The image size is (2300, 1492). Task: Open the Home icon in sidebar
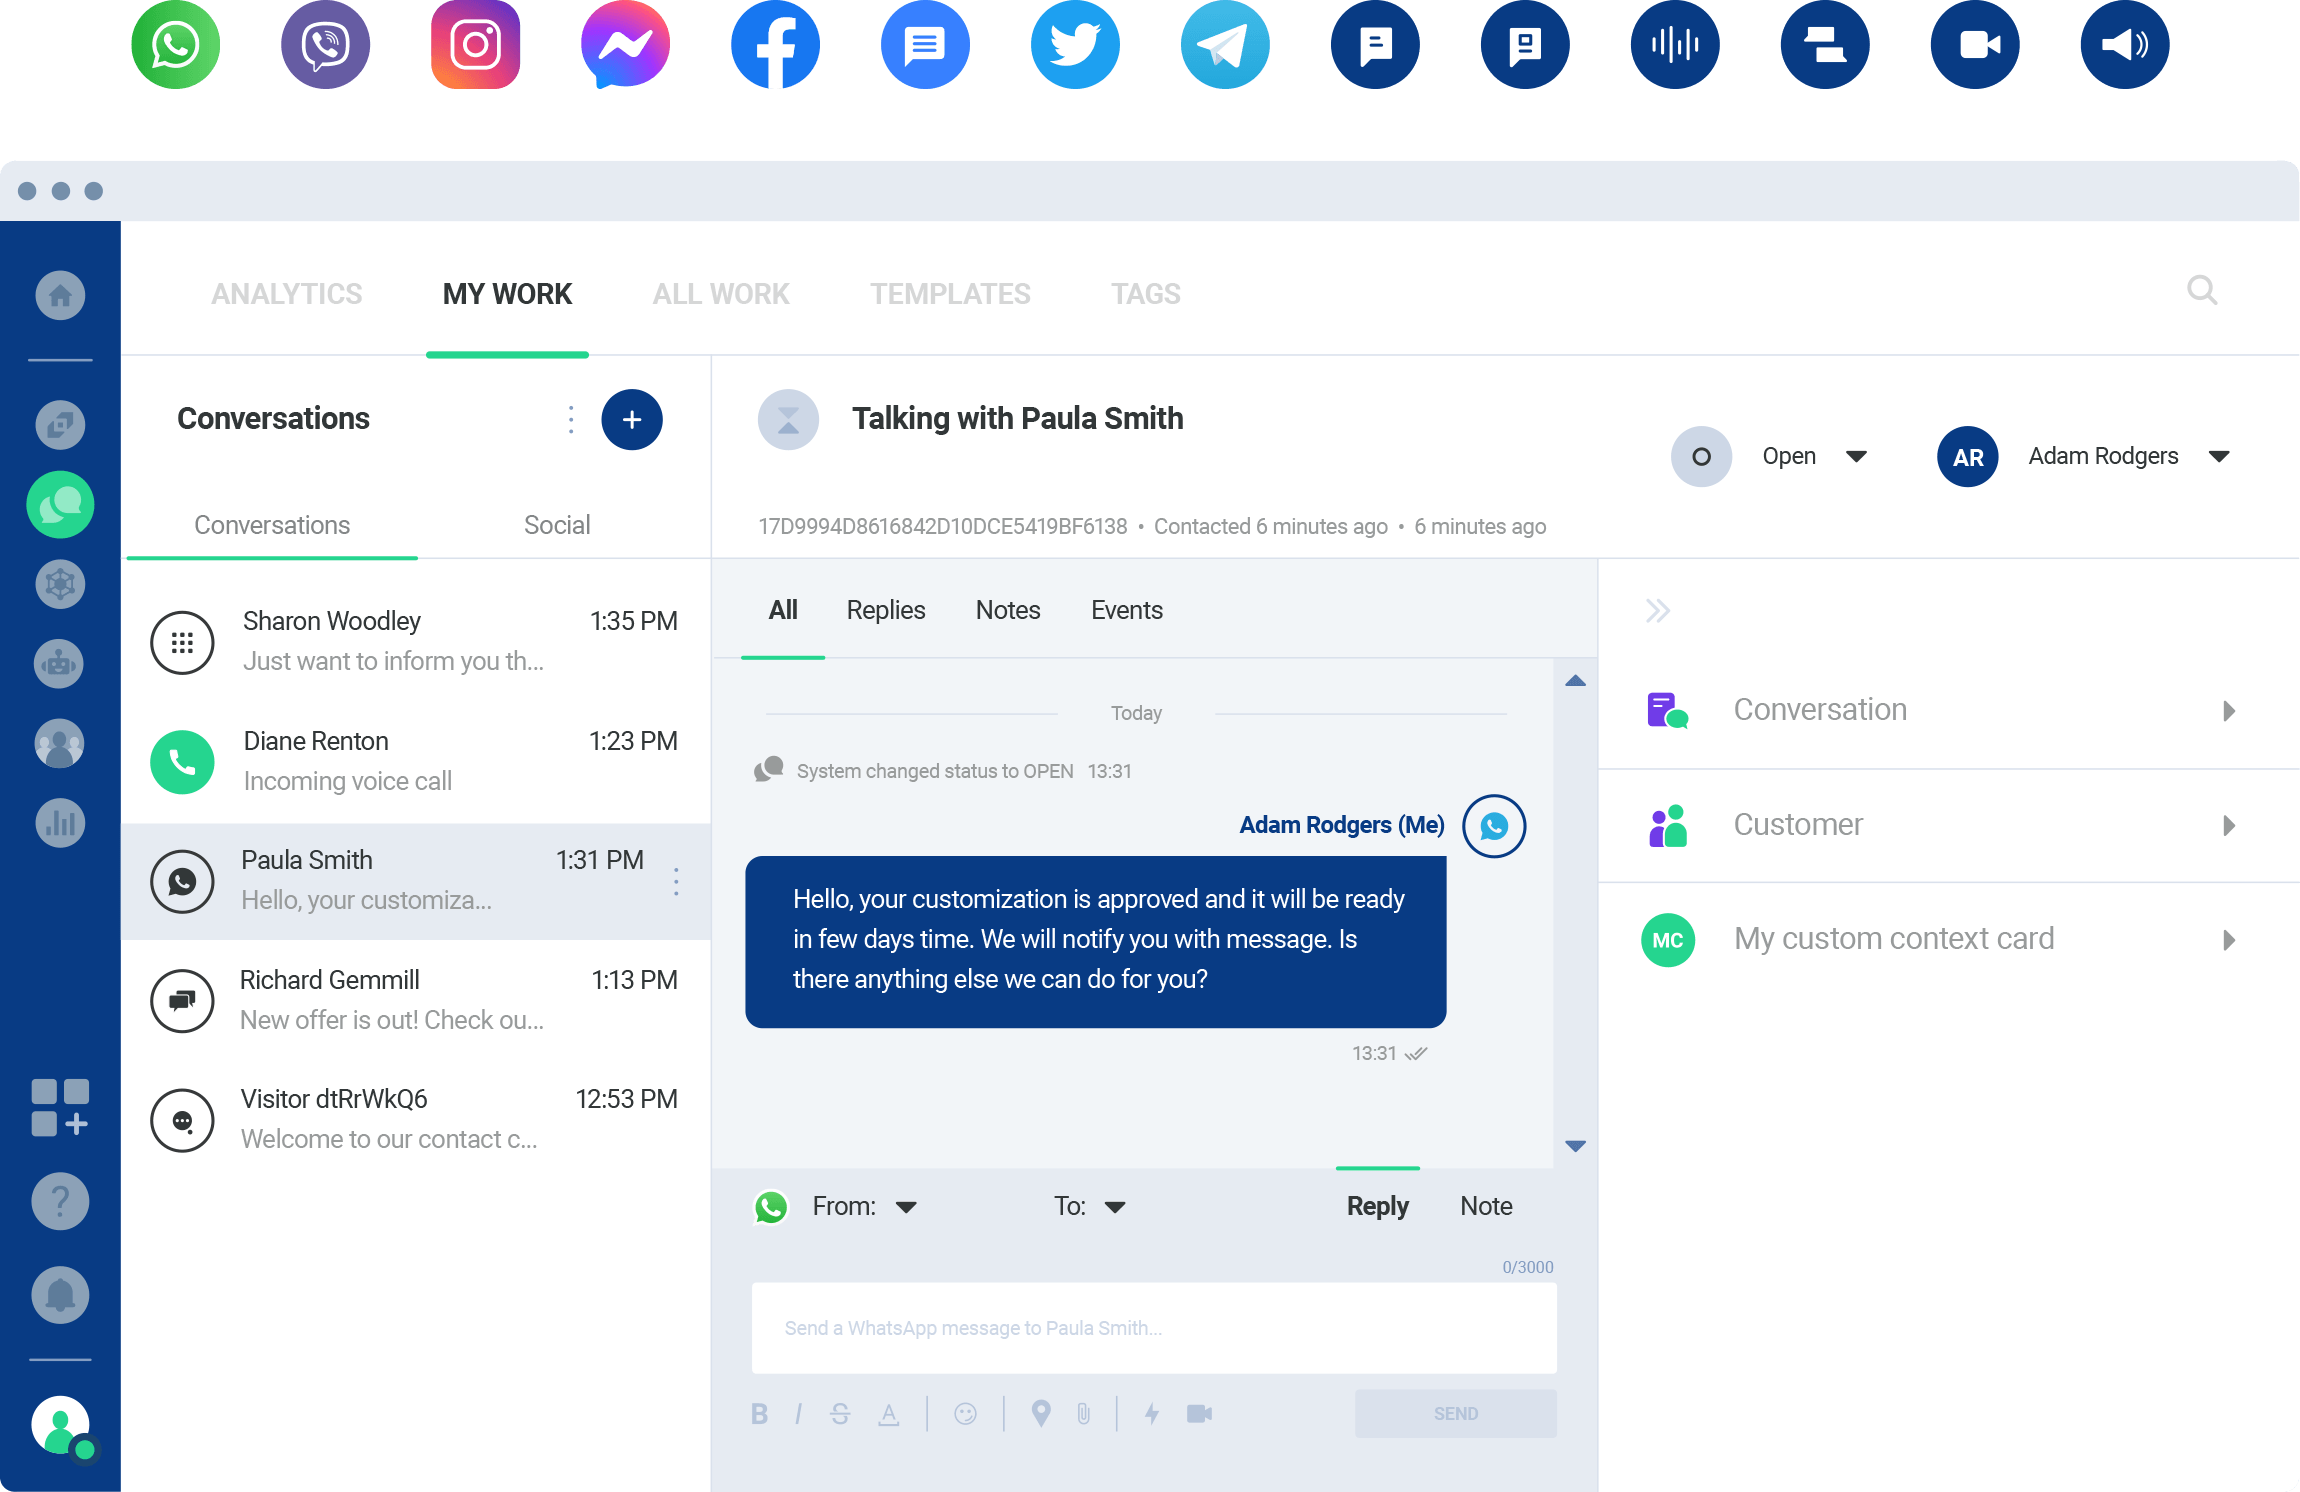tap(60, 295)
